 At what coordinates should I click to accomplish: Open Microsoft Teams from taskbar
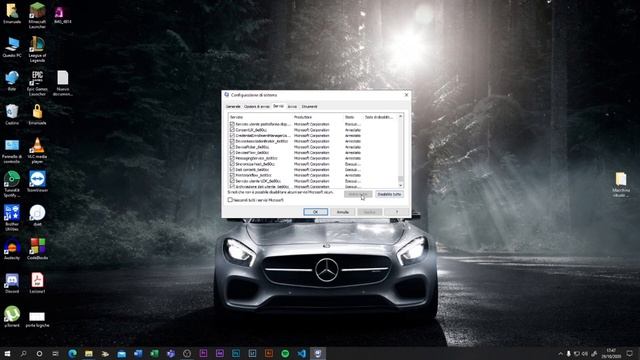171,353
